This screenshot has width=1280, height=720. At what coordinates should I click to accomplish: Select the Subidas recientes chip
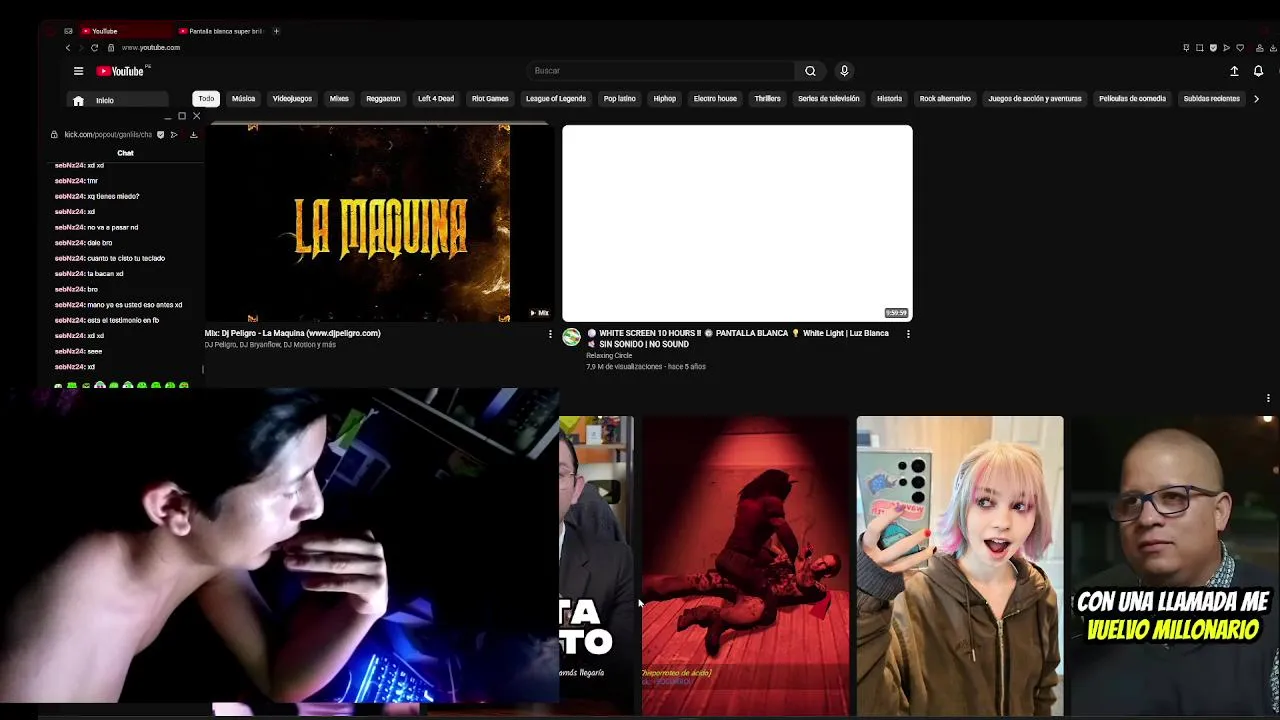pyautogui.click(x=1211, y=99)
